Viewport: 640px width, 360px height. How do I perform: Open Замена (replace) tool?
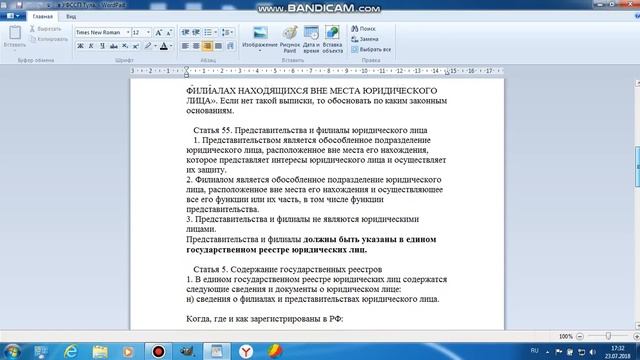click(365, 39)
